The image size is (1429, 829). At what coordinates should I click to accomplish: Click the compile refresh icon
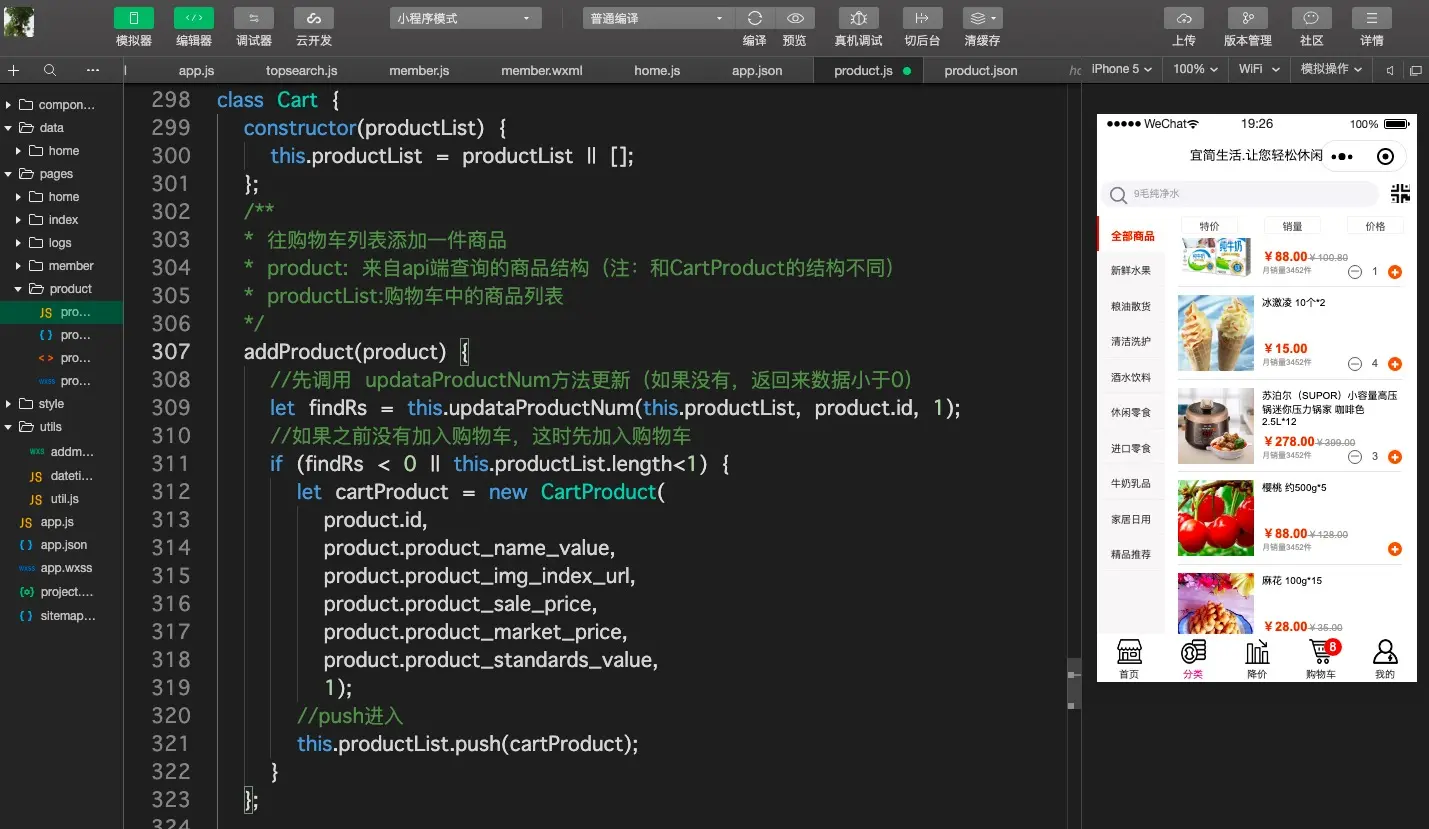pyautogui.click(x=755, y=18)
